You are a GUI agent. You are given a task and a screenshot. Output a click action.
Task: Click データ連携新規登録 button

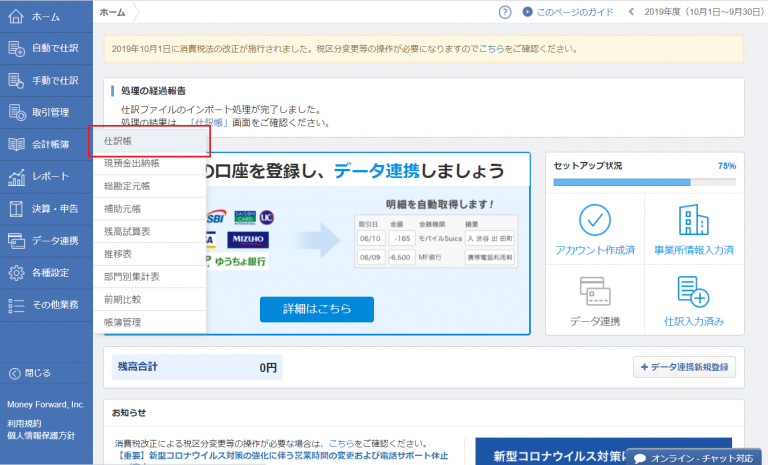685,368
